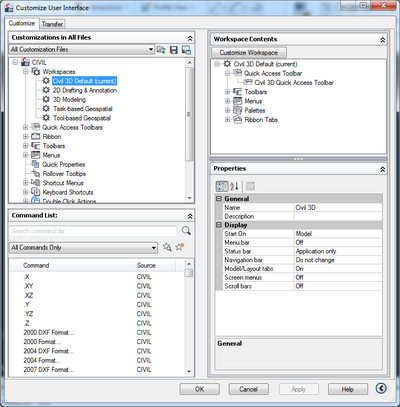Select the Civil 3D Default (current) workspace
The image size is (400, 407).
[x=84, y=81]
